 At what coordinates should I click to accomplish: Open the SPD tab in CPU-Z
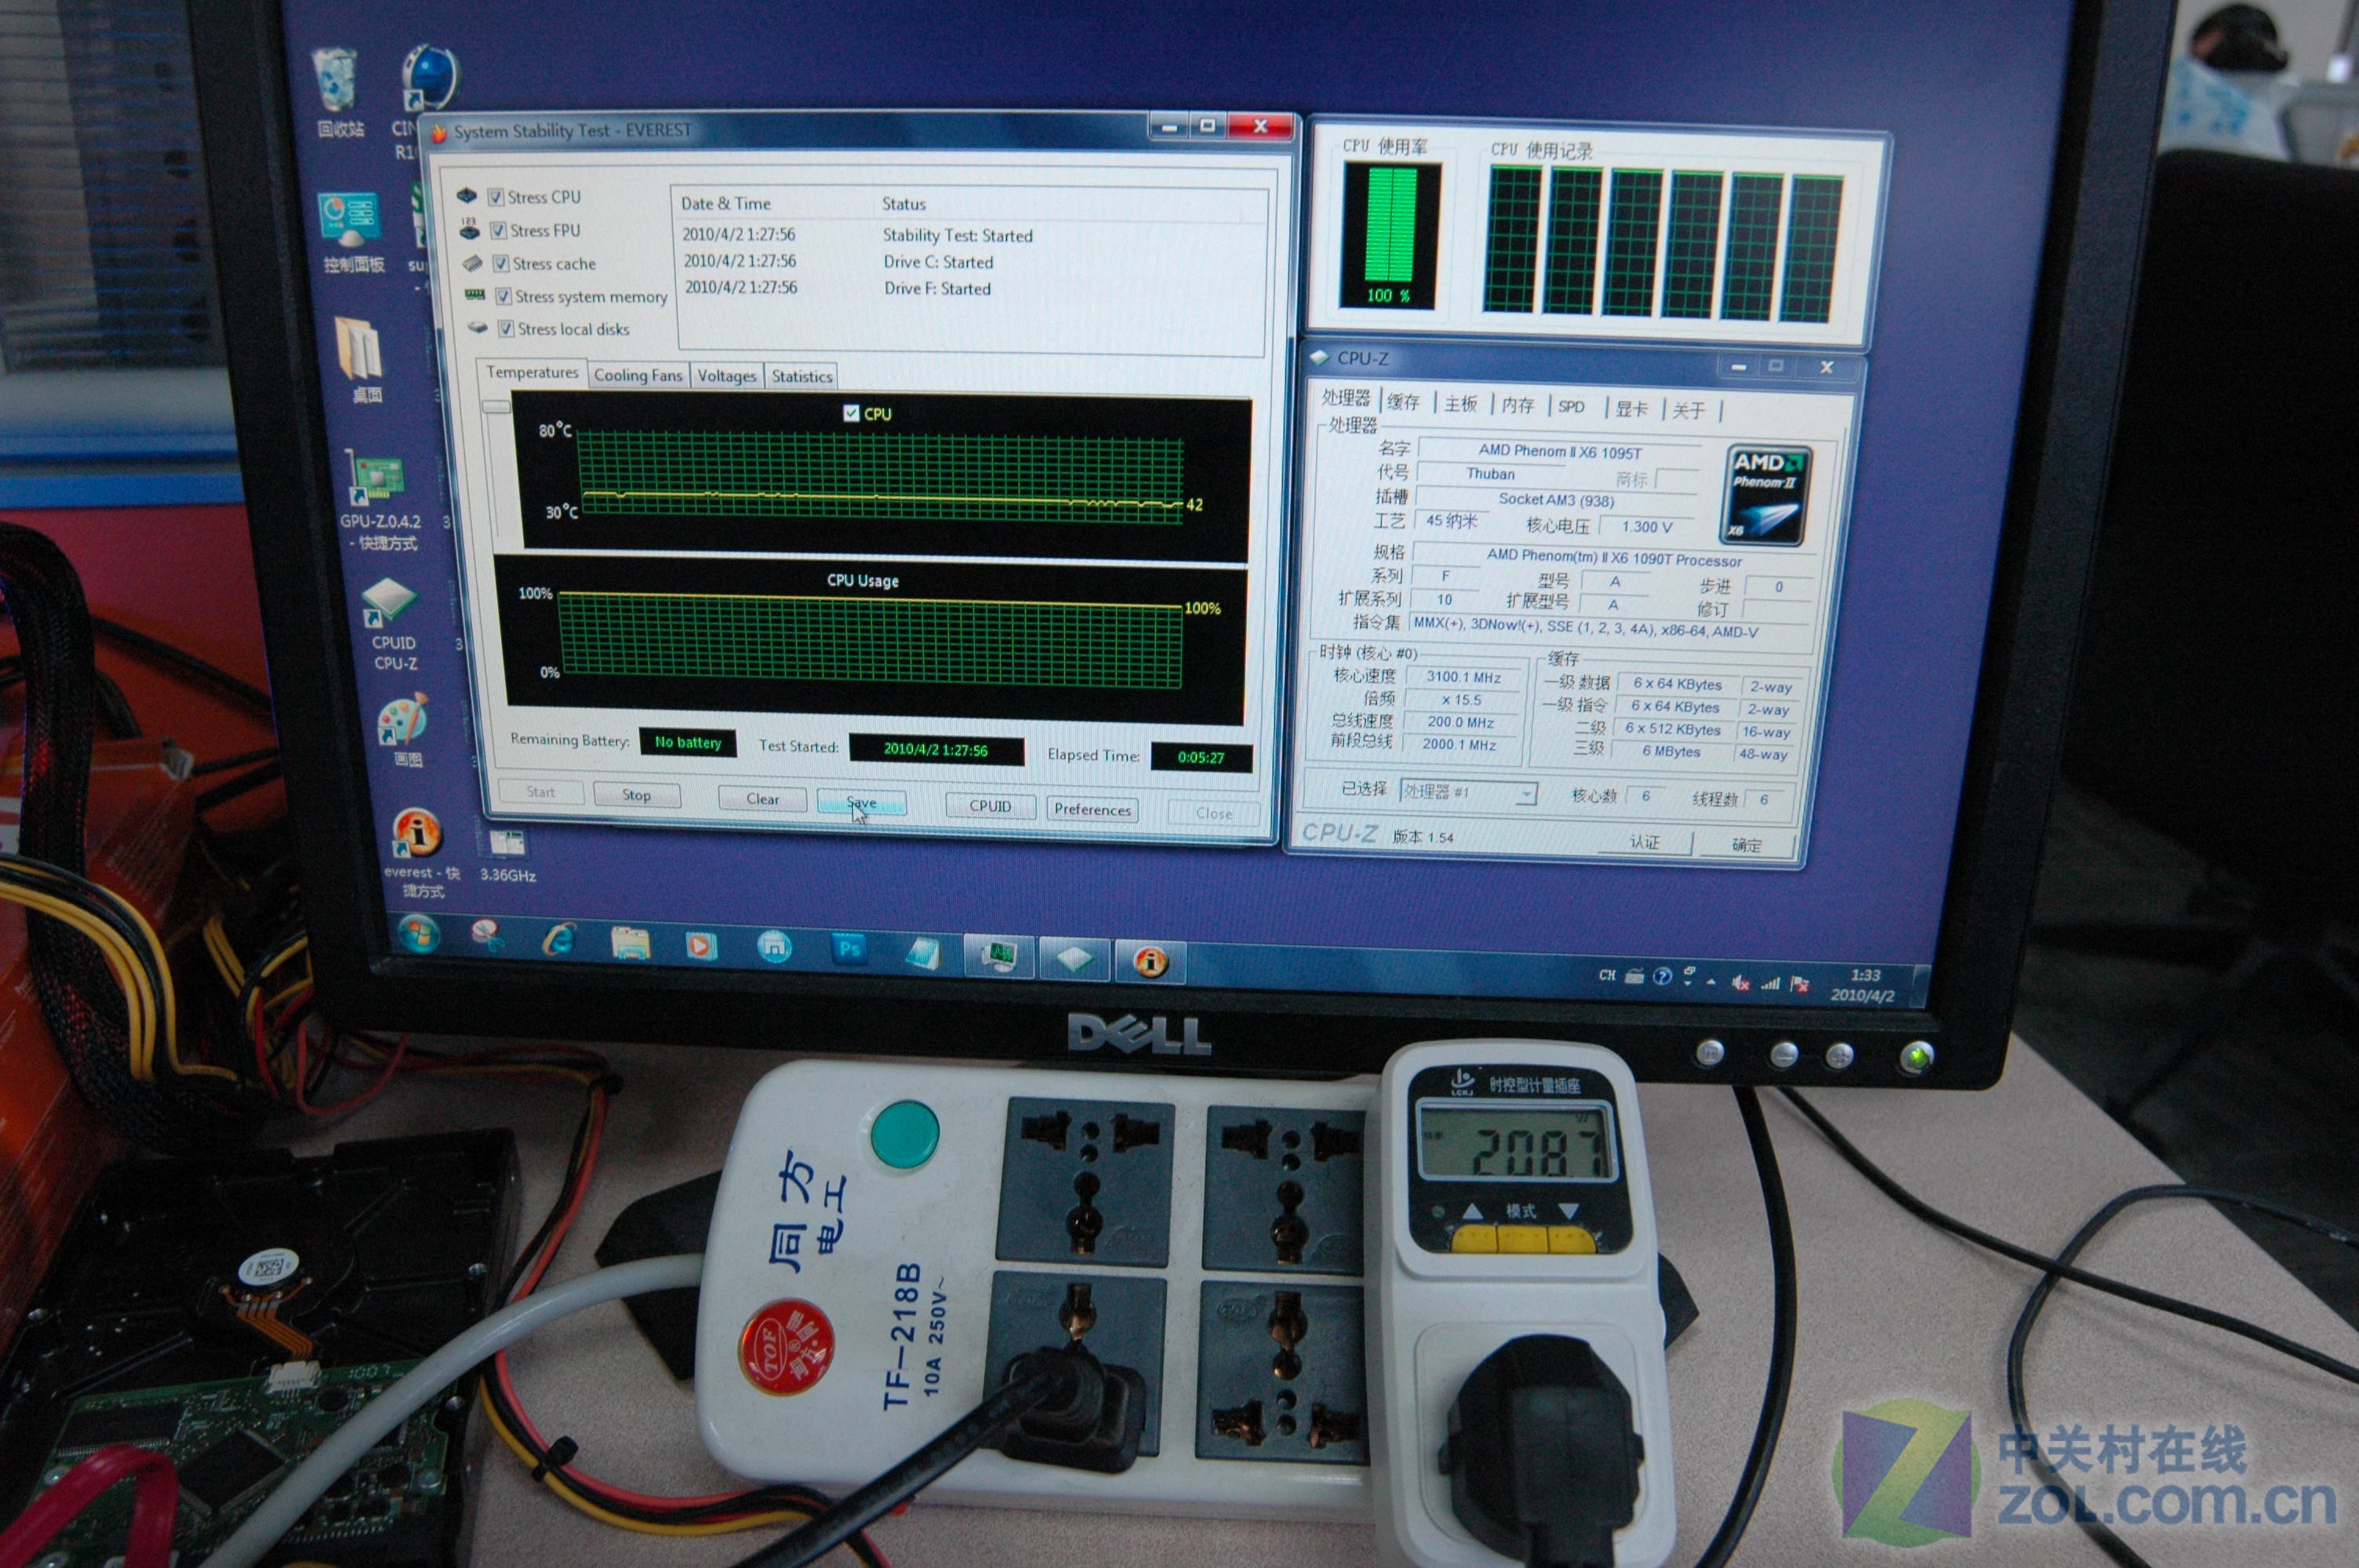click(x=1572, y=407)
